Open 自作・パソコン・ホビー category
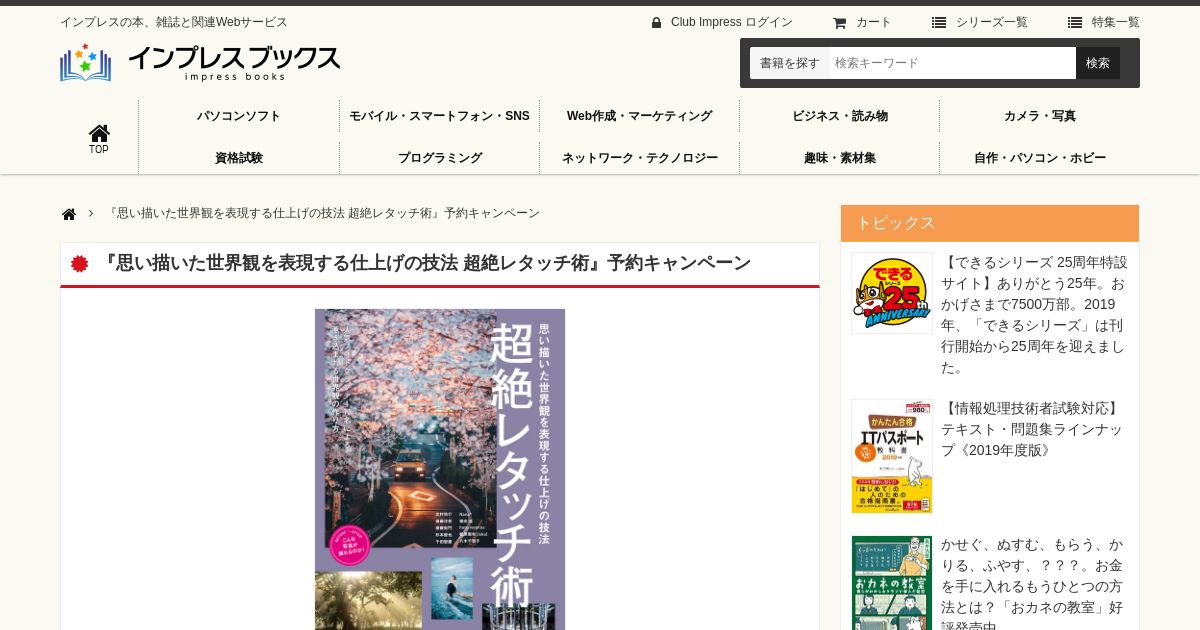Viewport: 1200px width, 630px height. [1040, 158]
